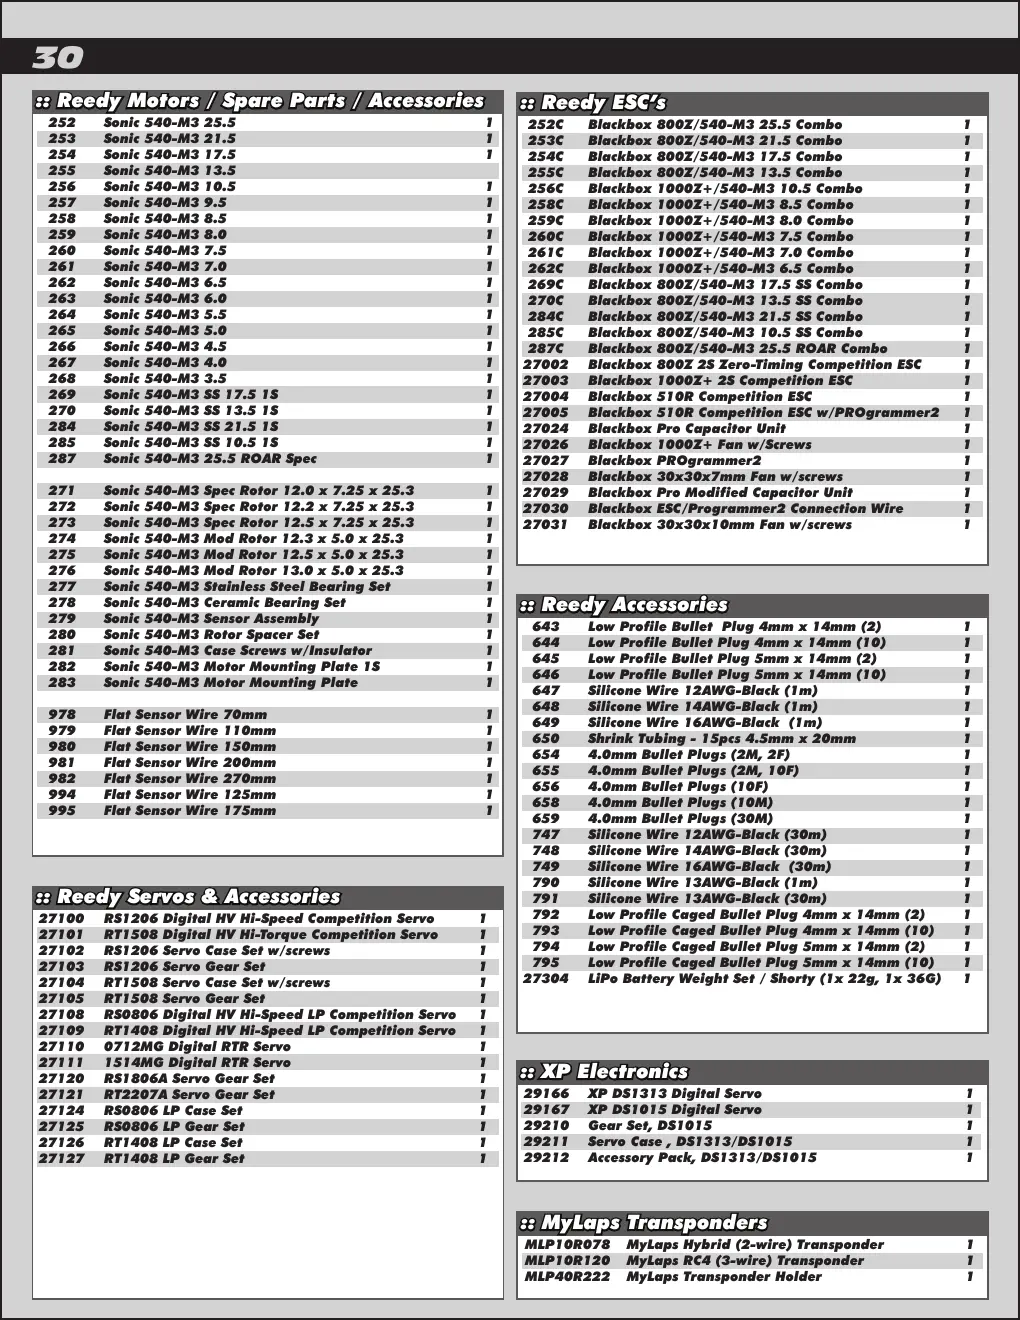
Task: Click the page number 30
Action: [x=57, y=58]
